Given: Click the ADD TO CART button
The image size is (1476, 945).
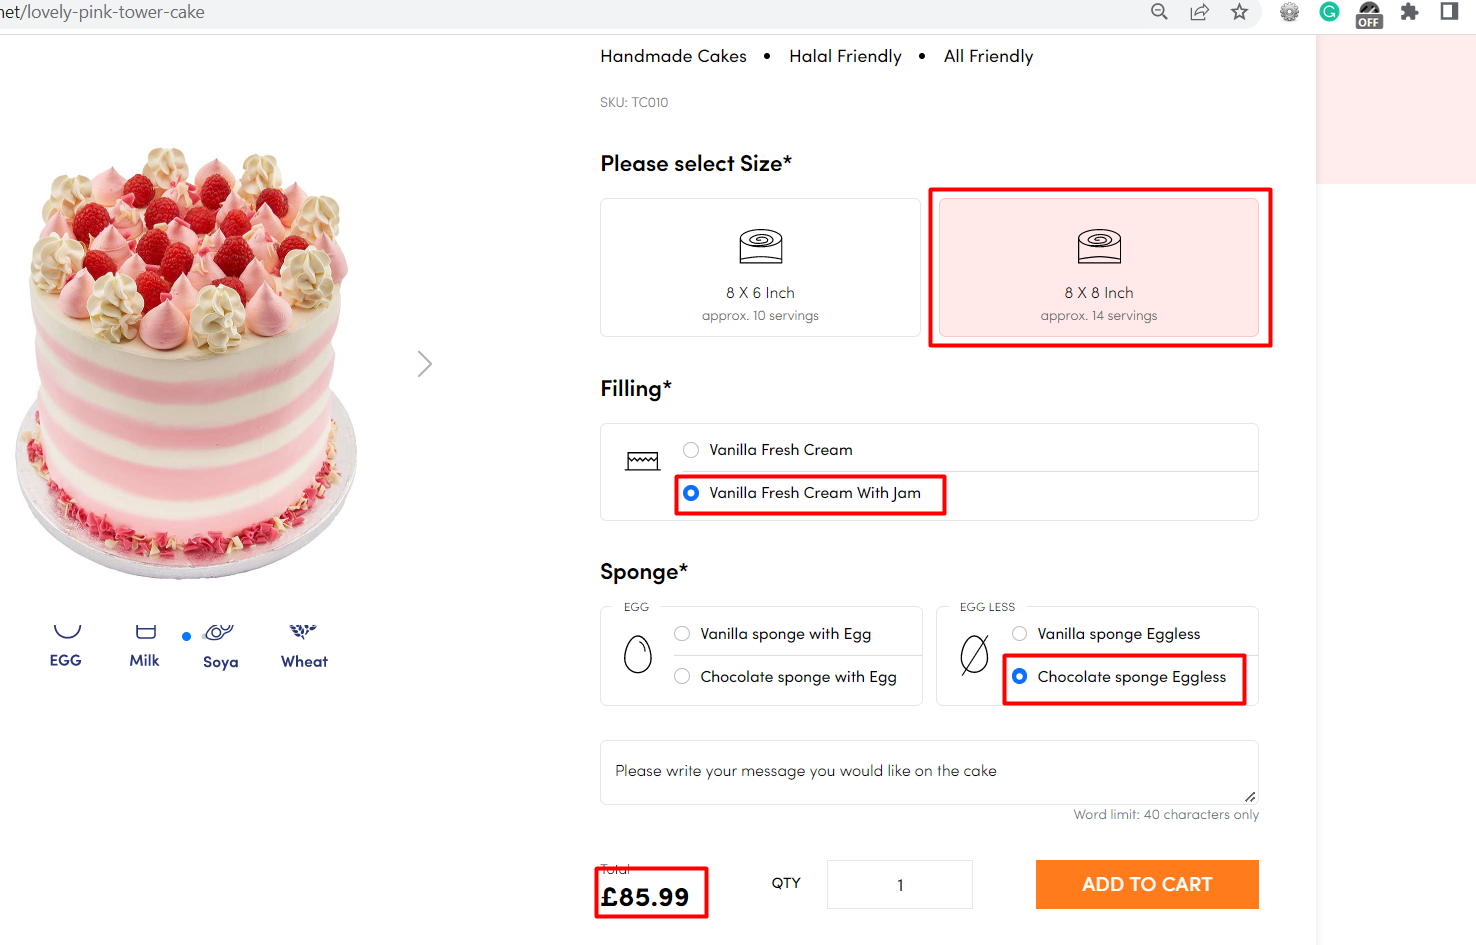Looking at the screenshot, I should click(x=1146, y=884).
